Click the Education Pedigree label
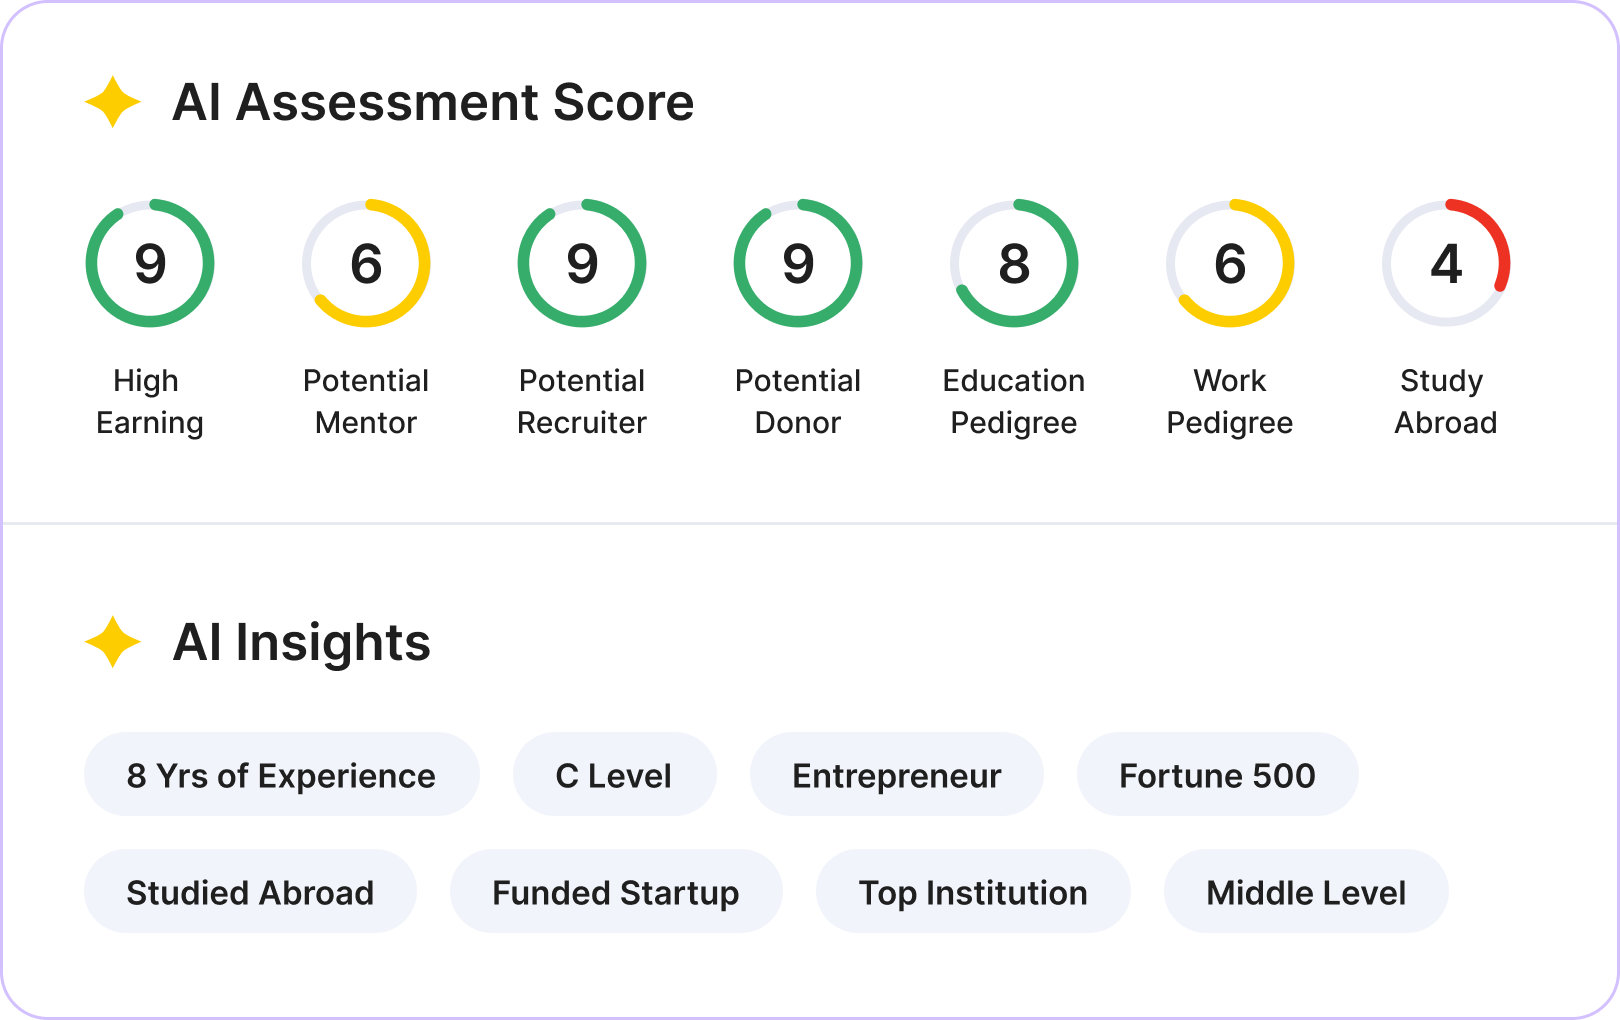 point(1014,401)
